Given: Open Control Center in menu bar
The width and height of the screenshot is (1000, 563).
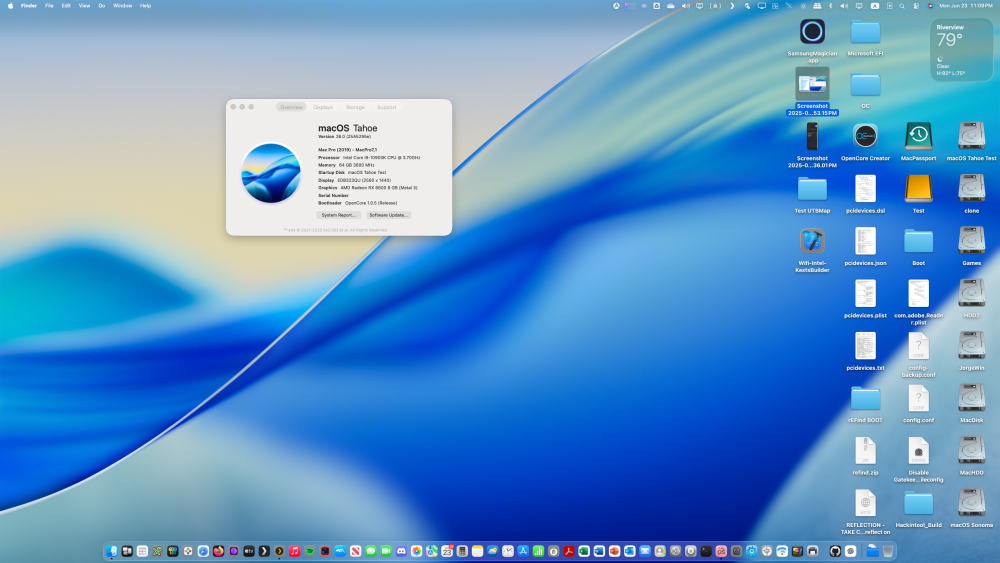Looking at the screenshot, I should tap(916, 6).
